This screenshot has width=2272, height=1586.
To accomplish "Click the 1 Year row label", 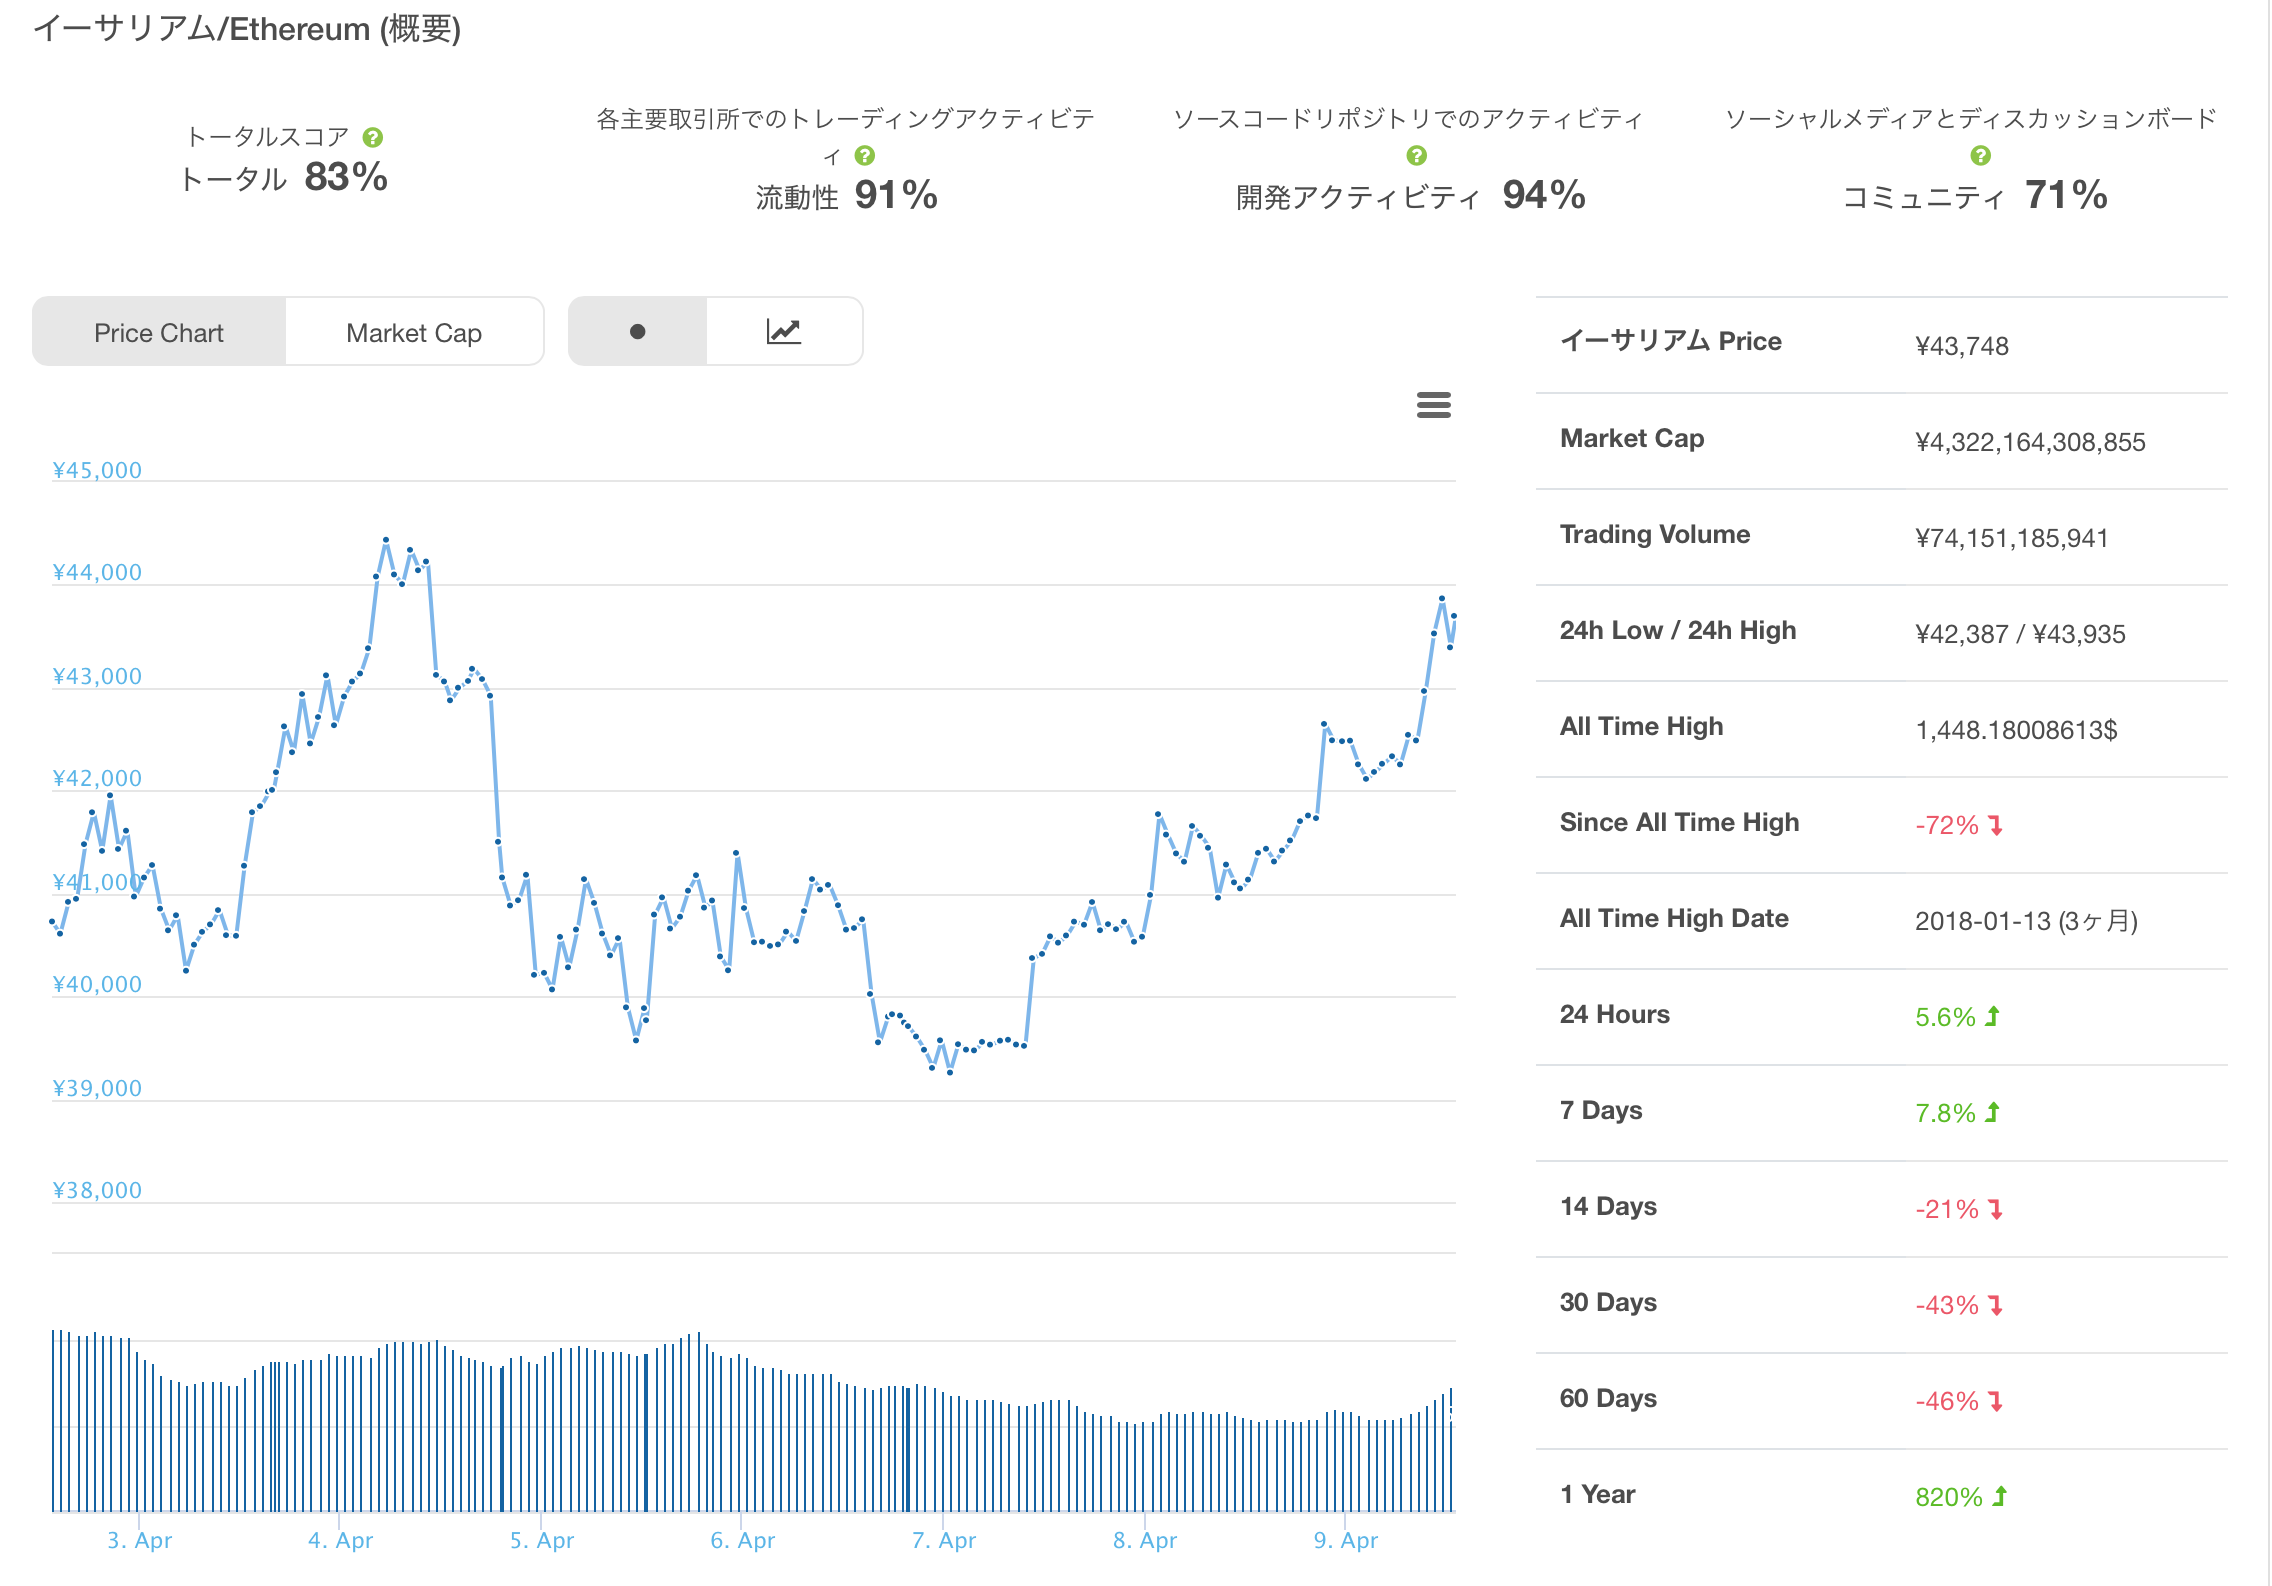I will (x=1597, y=1494).
